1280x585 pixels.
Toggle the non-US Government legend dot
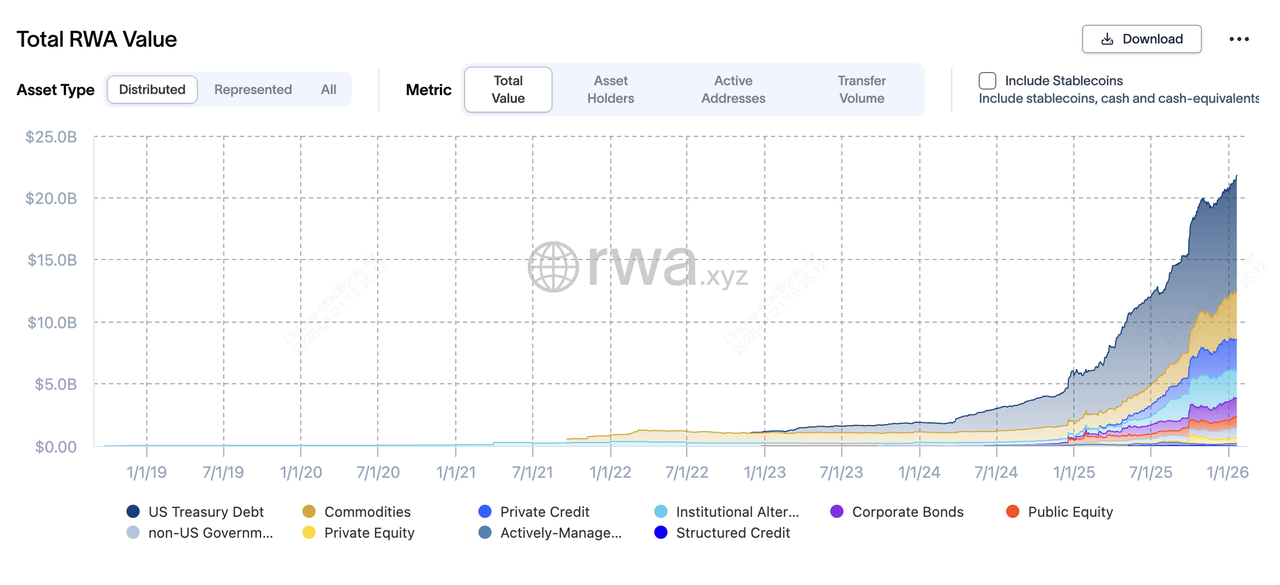point(133,533)
